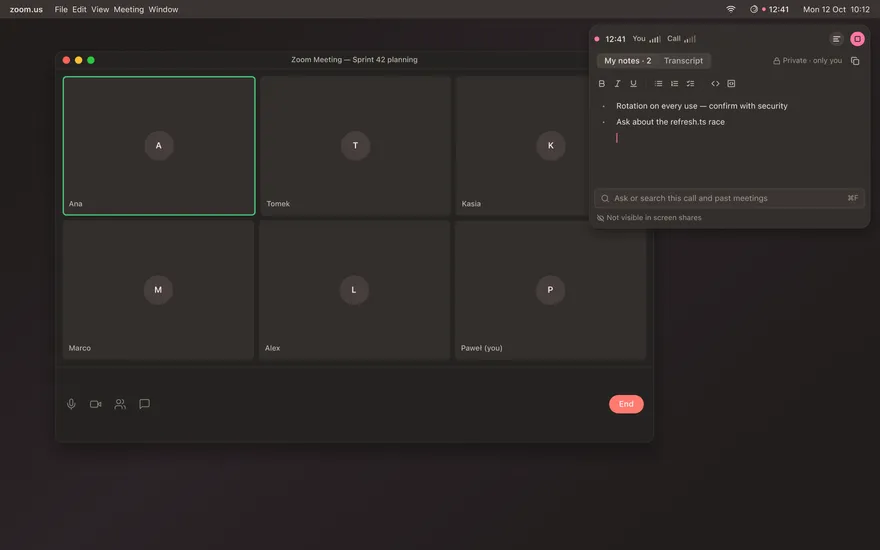Apply underline formatting in notes
The width and height of the screenshot is (880, 550).
[x=633, y=84]
